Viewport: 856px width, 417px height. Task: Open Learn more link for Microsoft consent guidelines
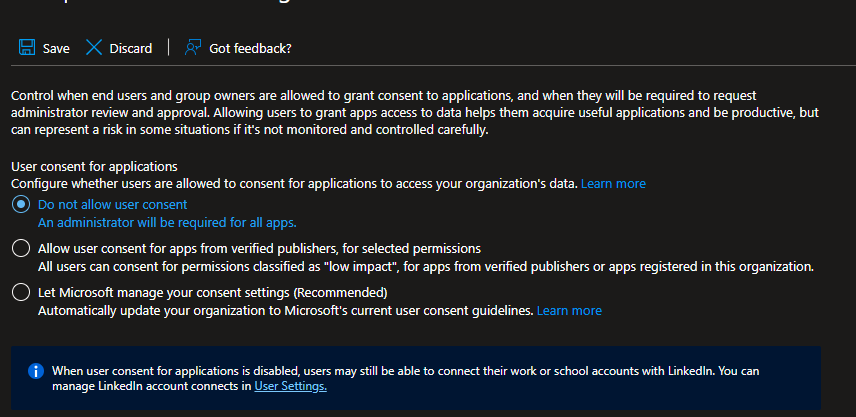[569, 311]
